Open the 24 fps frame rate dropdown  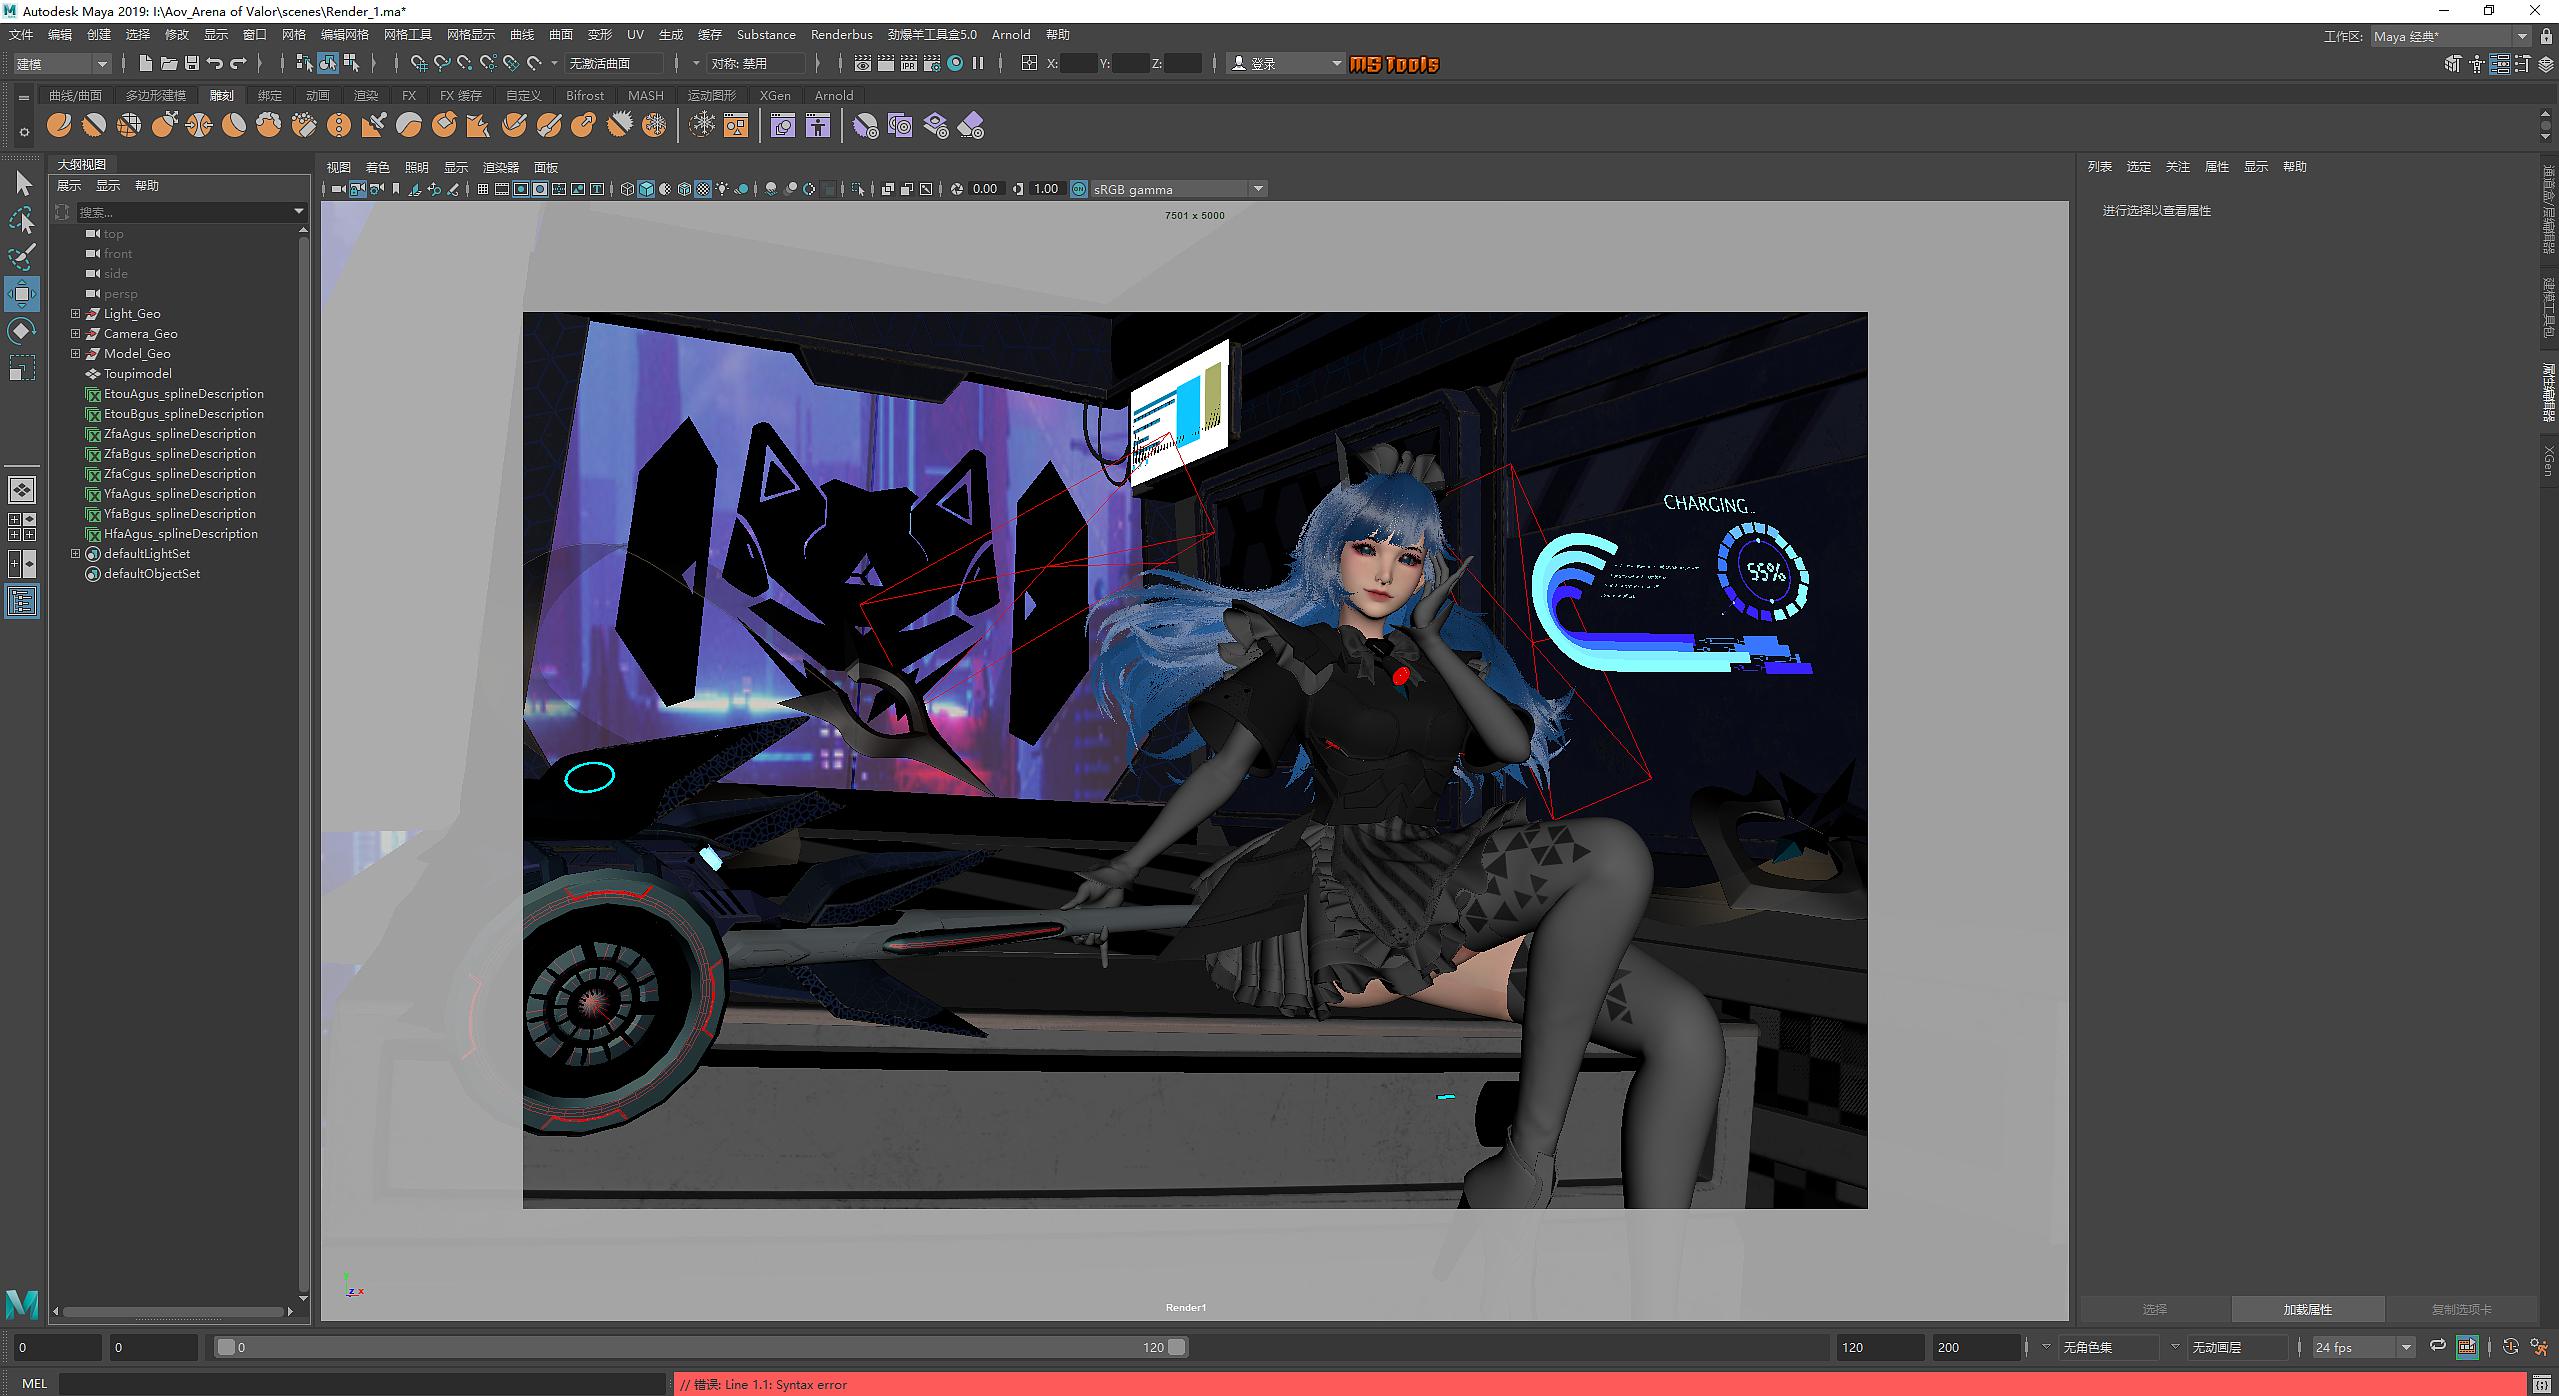(2364, 1347)
